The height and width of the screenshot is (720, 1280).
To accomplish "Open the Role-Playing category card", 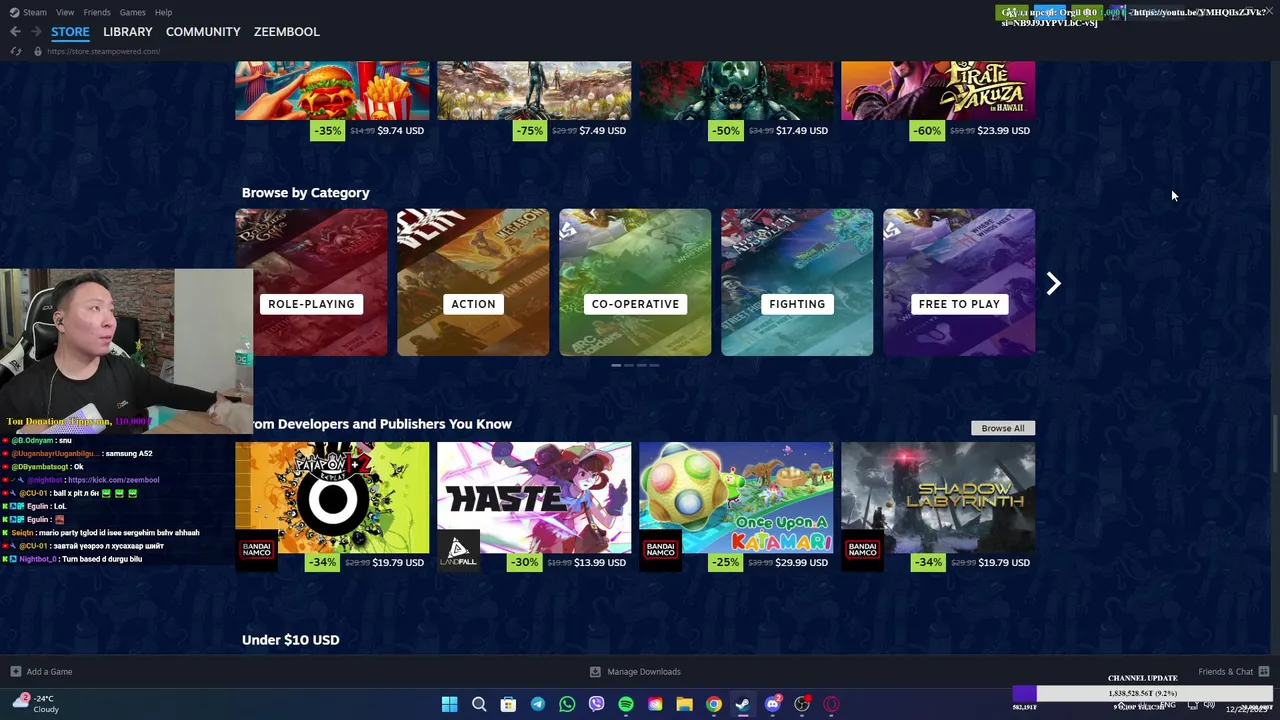I will 311,282.
